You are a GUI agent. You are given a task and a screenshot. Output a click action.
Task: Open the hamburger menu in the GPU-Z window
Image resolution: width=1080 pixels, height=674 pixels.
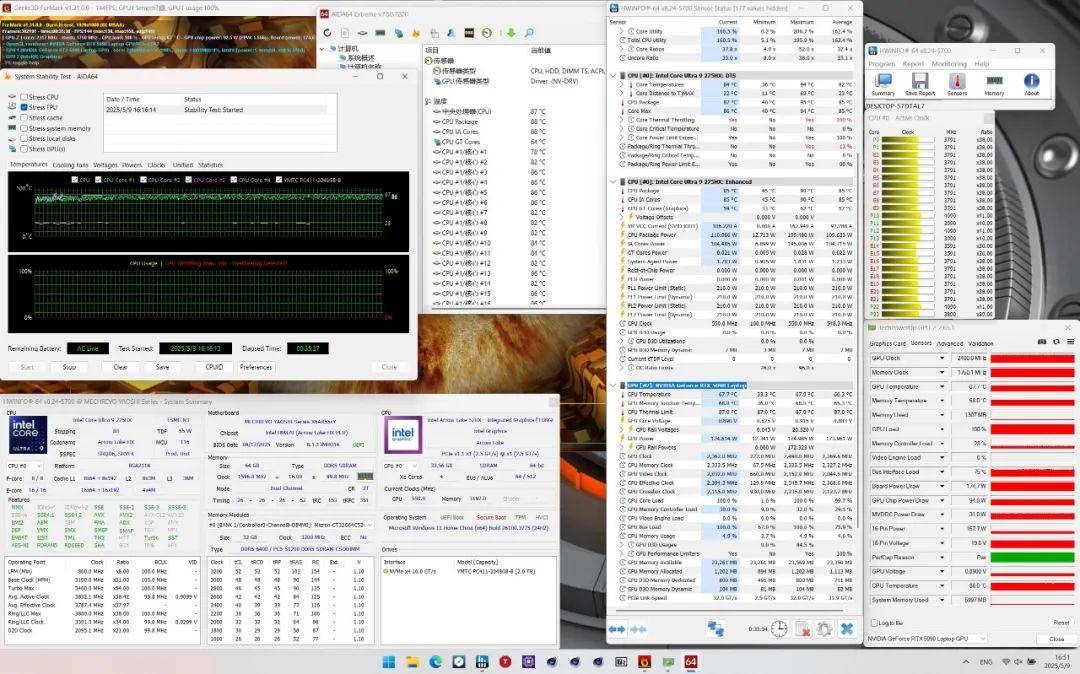[x=1070, y=341]
